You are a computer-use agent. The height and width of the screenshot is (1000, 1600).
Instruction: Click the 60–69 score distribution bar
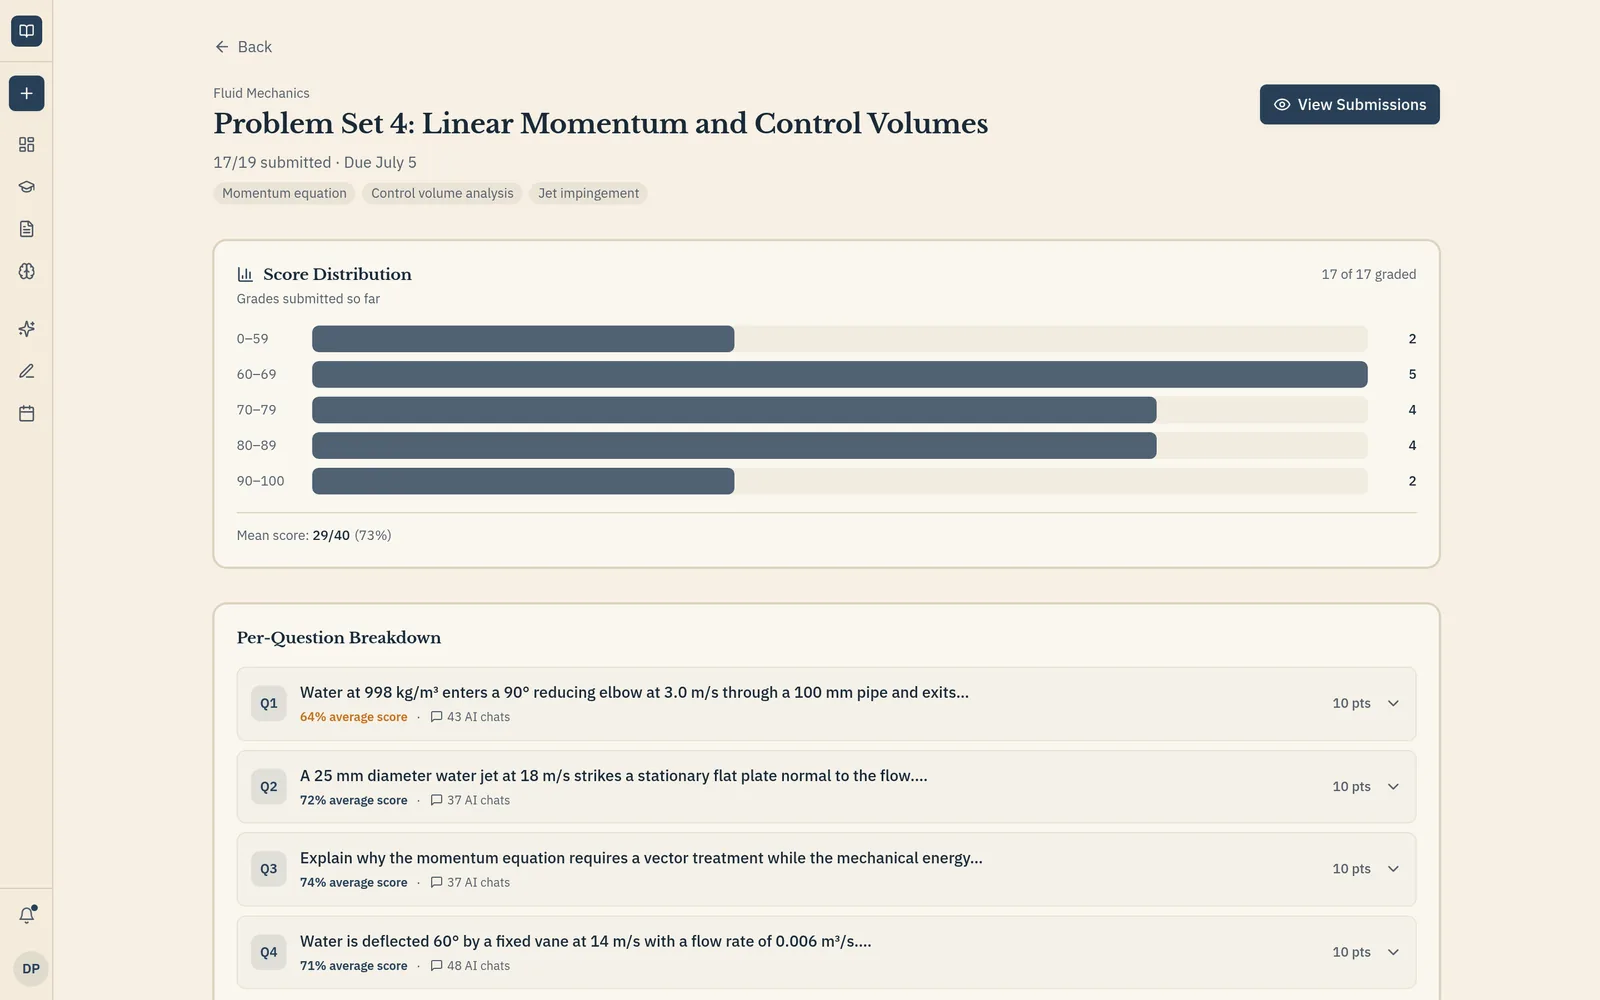(840, 374)
